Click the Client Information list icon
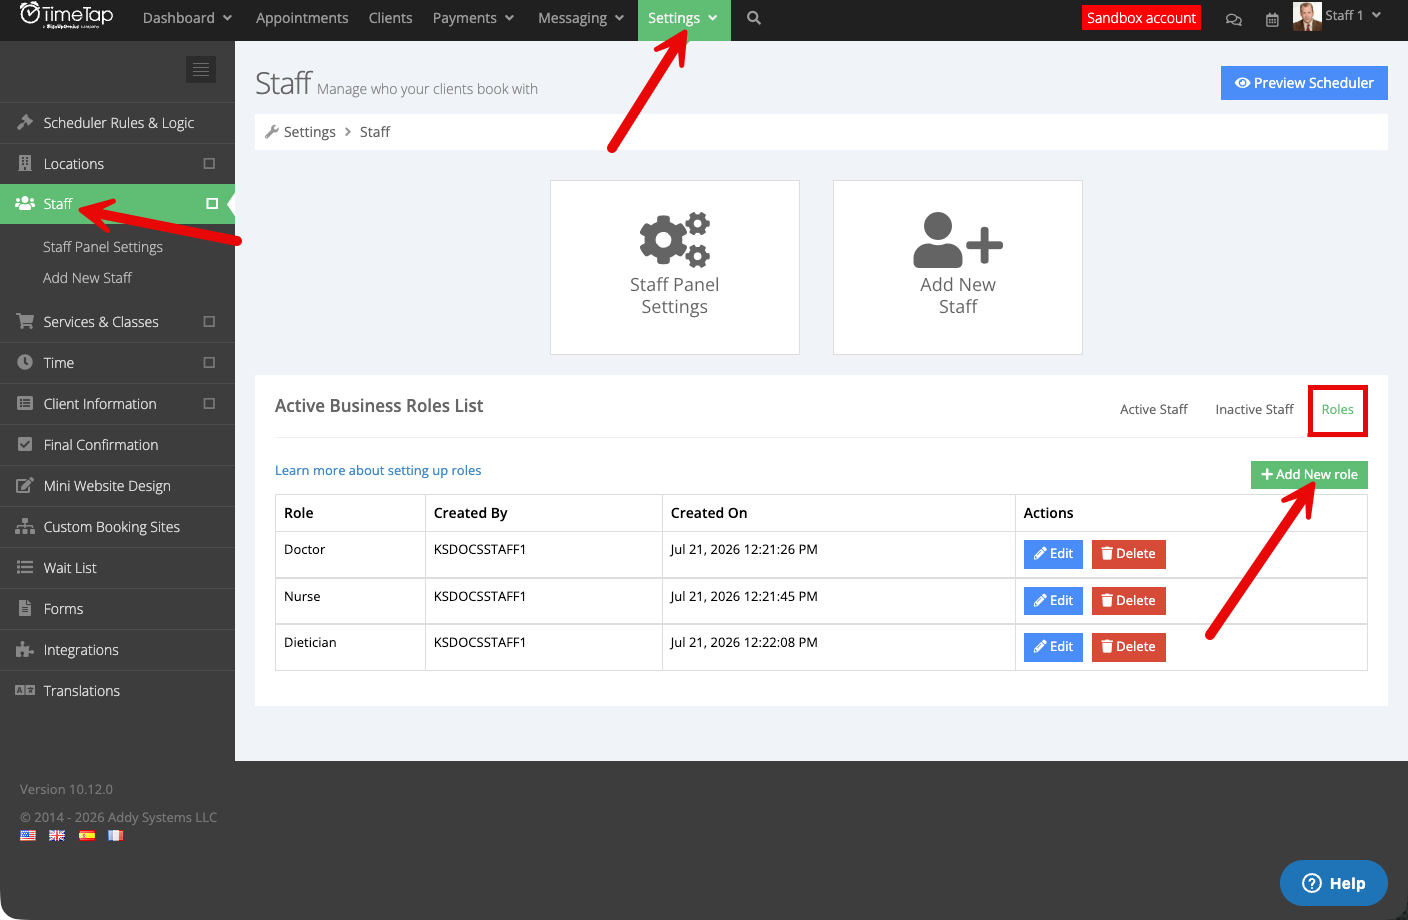Viewport: 1408px width, 920px height. pyautogui.click(x=25, y=403)
